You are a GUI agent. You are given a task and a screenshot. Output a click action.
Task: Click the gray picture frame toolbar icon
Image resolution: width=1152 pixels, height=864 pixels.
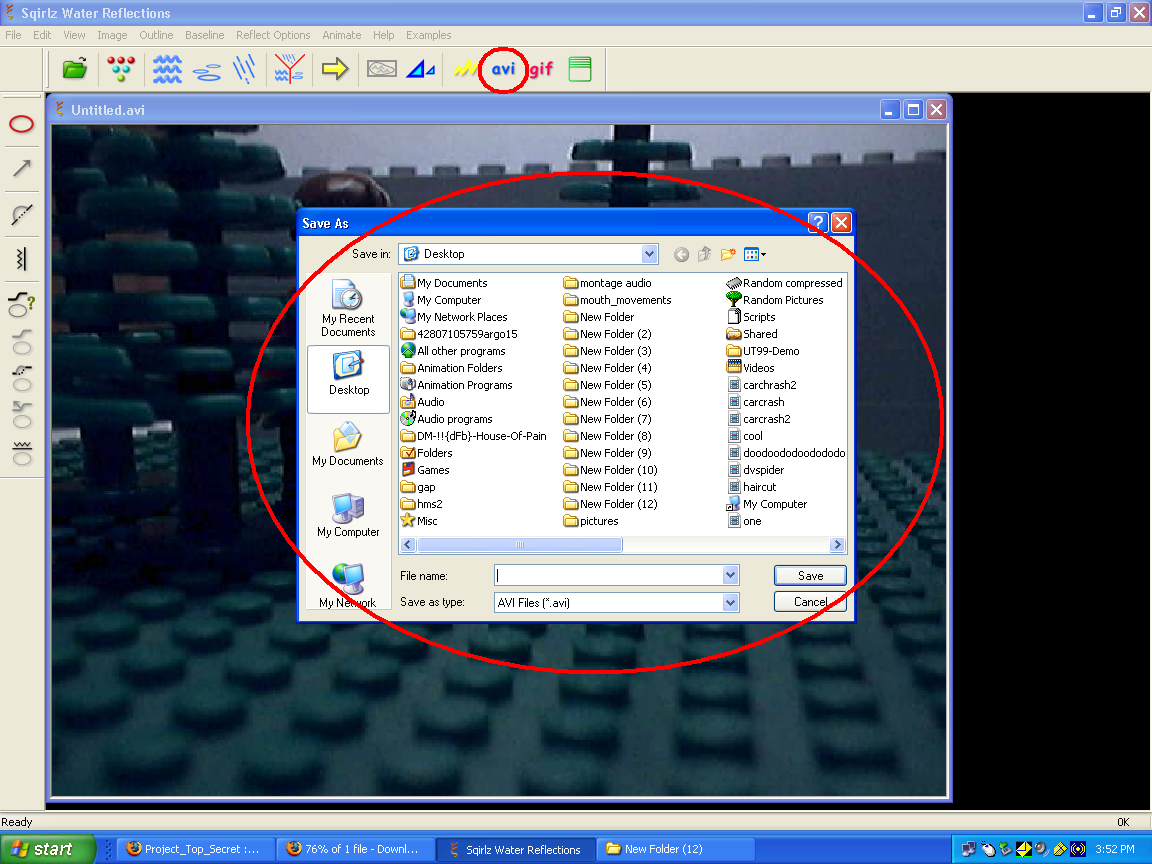[x=382, y=69]
